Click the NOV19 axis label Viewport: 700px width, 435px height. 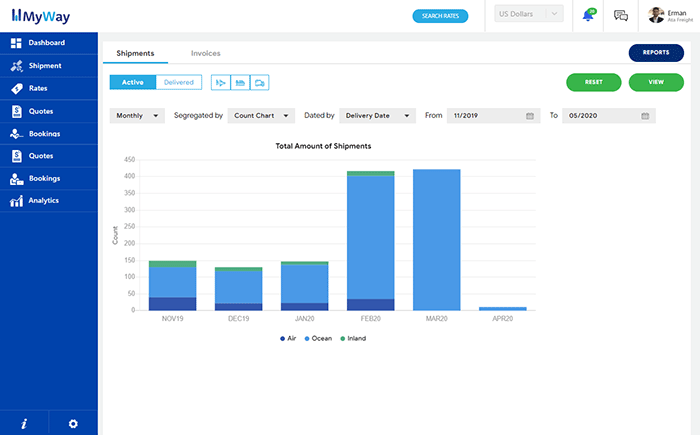click(172, 318)
